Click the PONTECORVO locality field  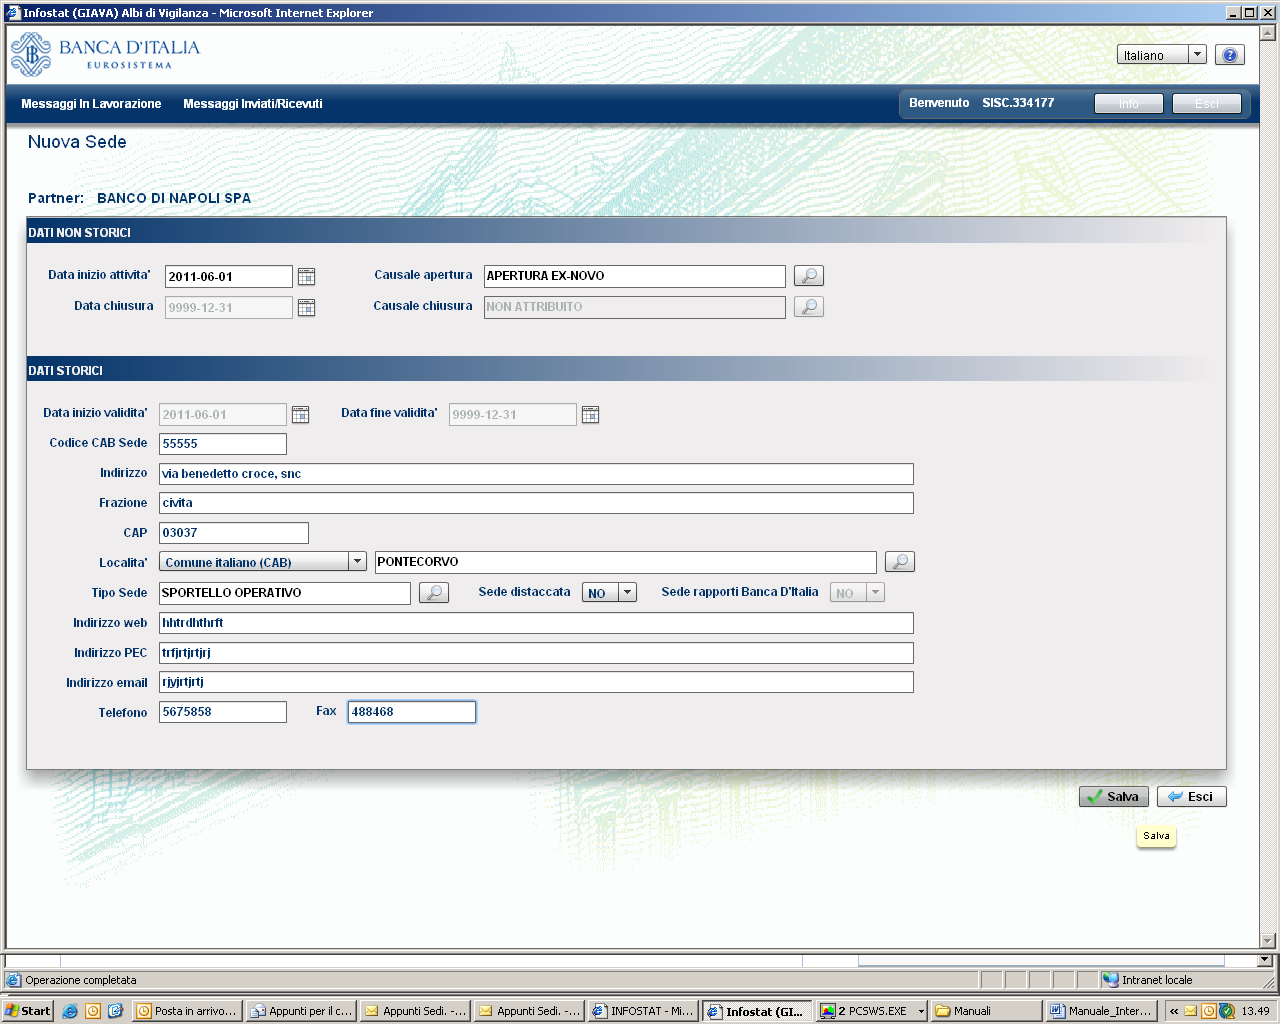point(626,562)
